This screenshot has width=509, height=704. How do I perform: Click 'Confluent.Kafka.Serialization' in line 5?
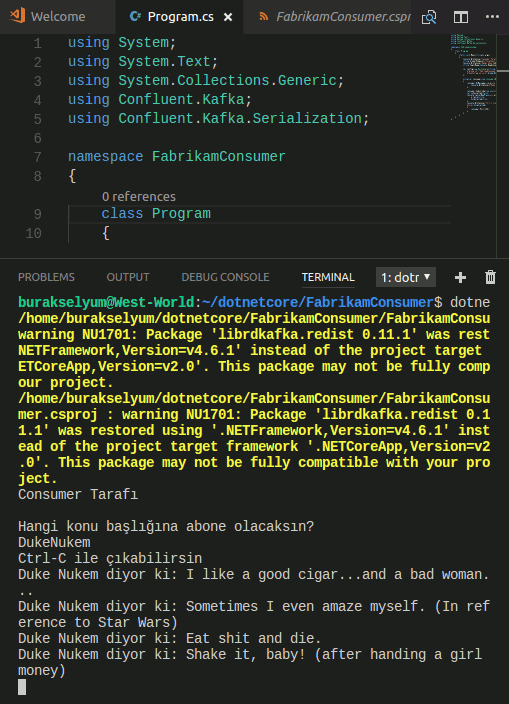(240, 119)
